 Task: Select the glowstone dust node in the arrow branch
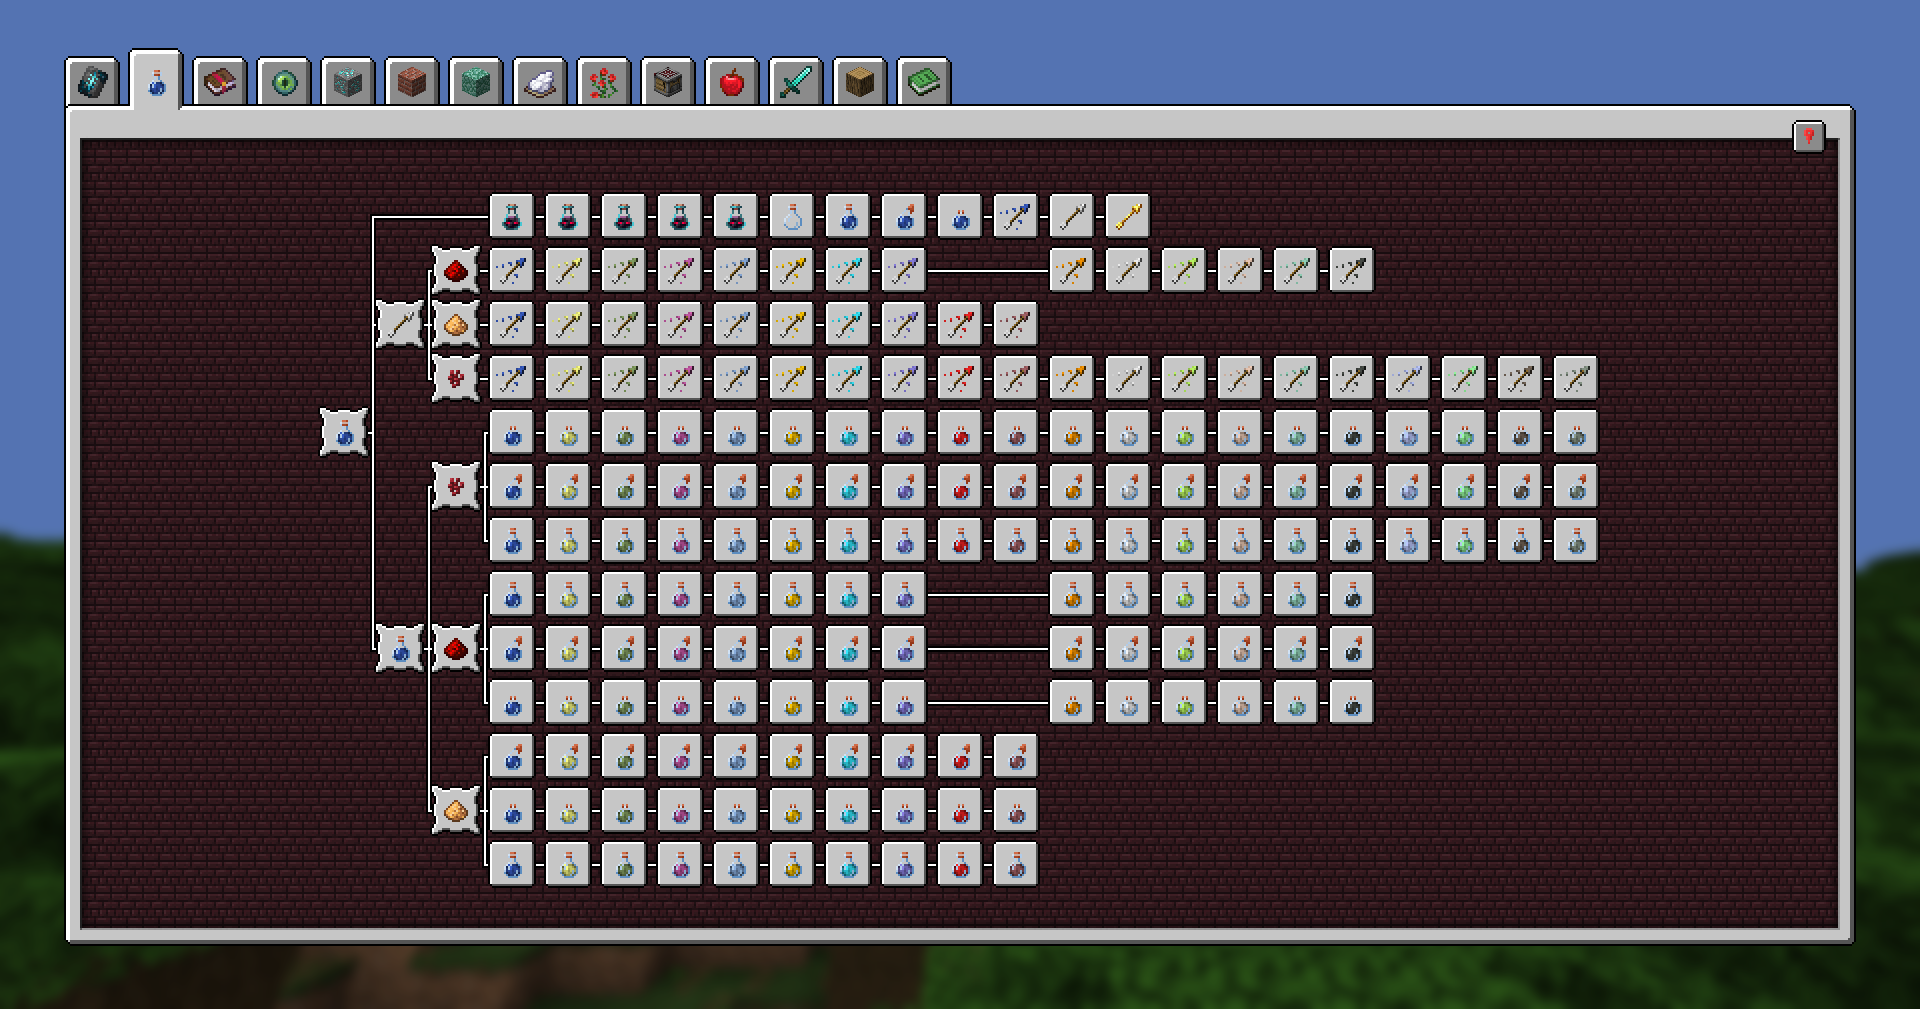point(456,325)
